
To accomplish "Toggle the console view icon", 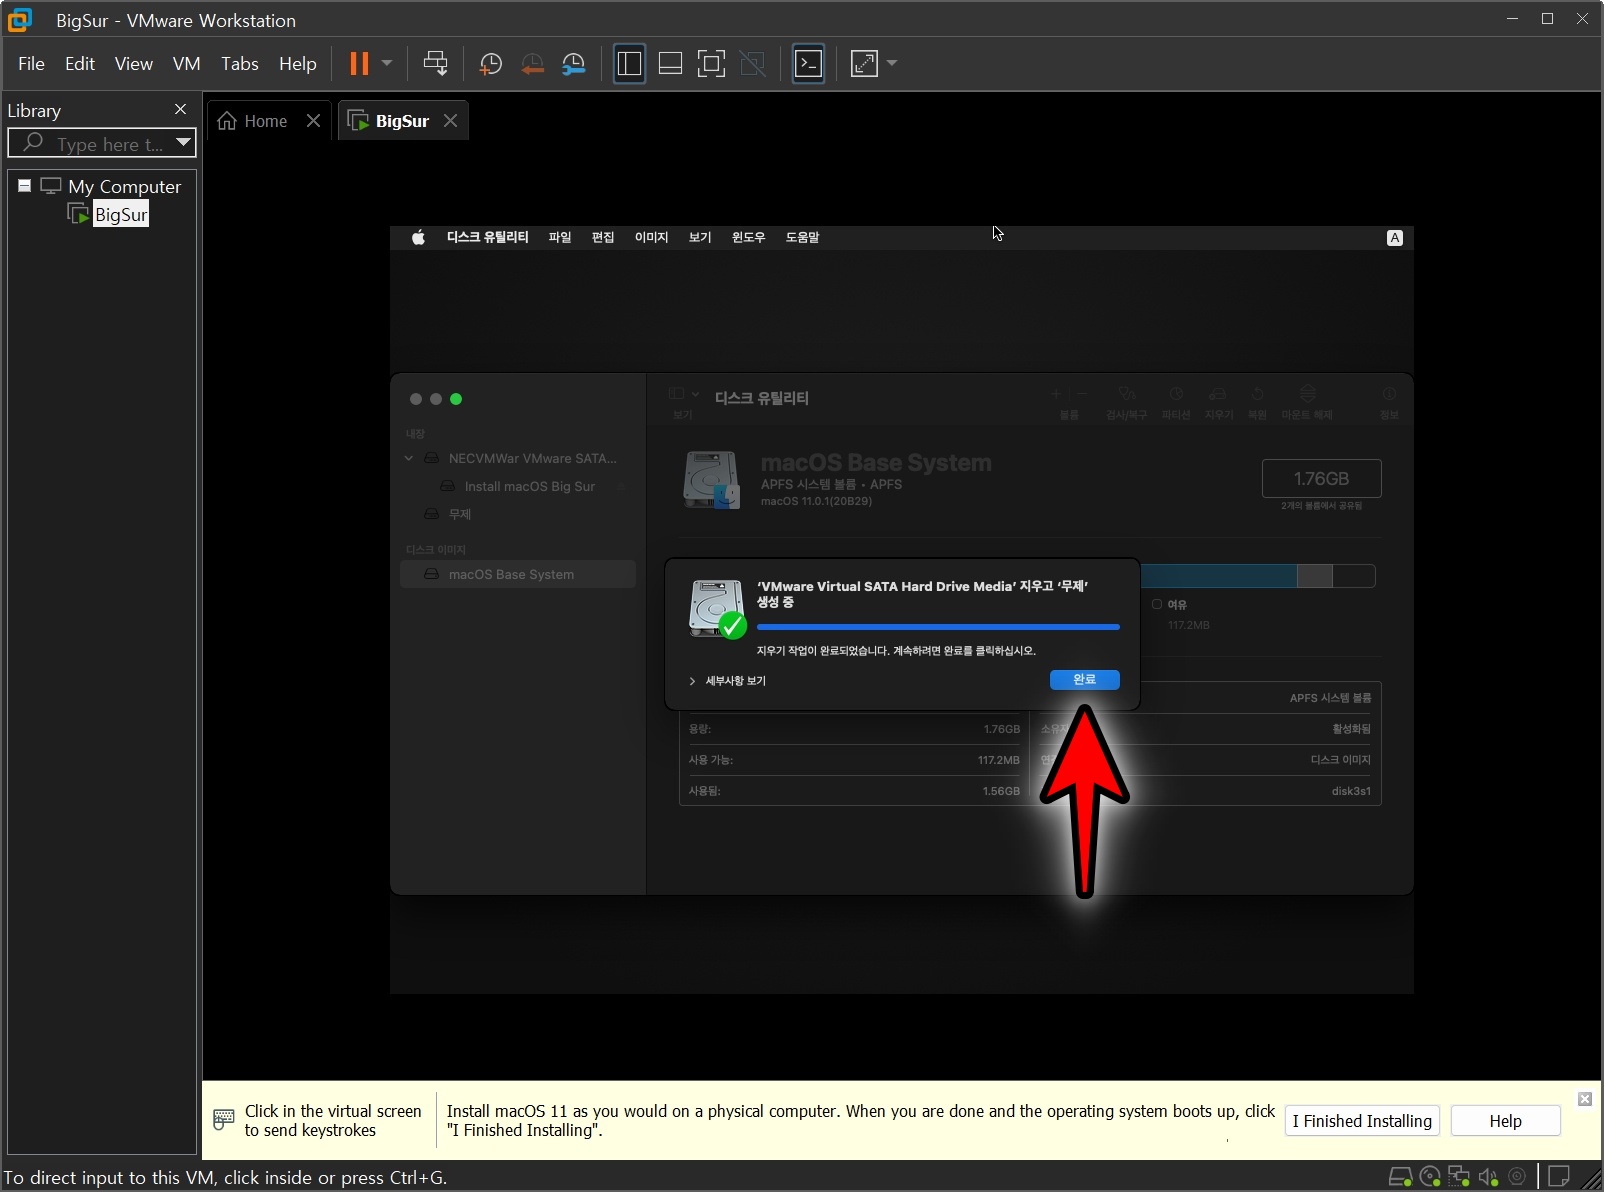I will pos(808,64).
